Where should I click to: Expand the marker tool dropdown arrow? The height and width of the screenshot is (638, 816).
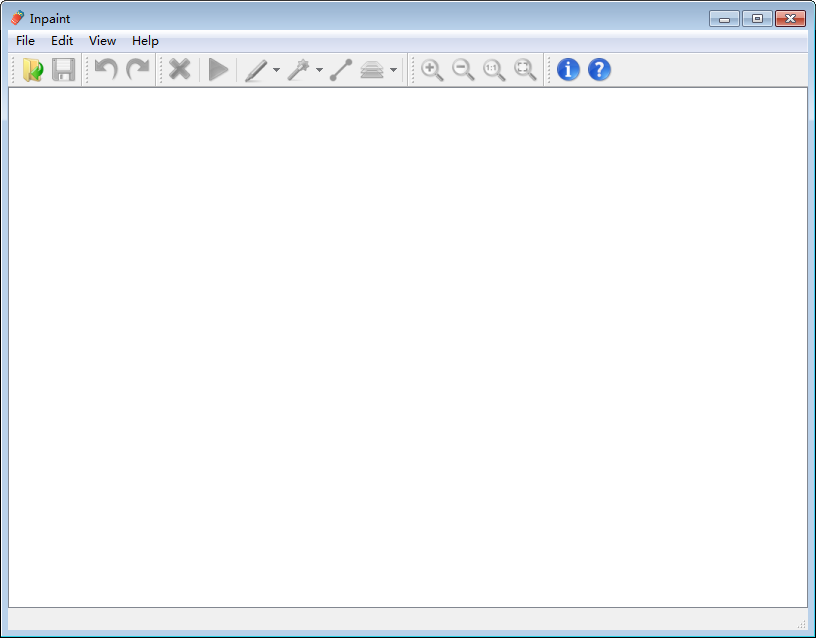click(x=274, y=72)
